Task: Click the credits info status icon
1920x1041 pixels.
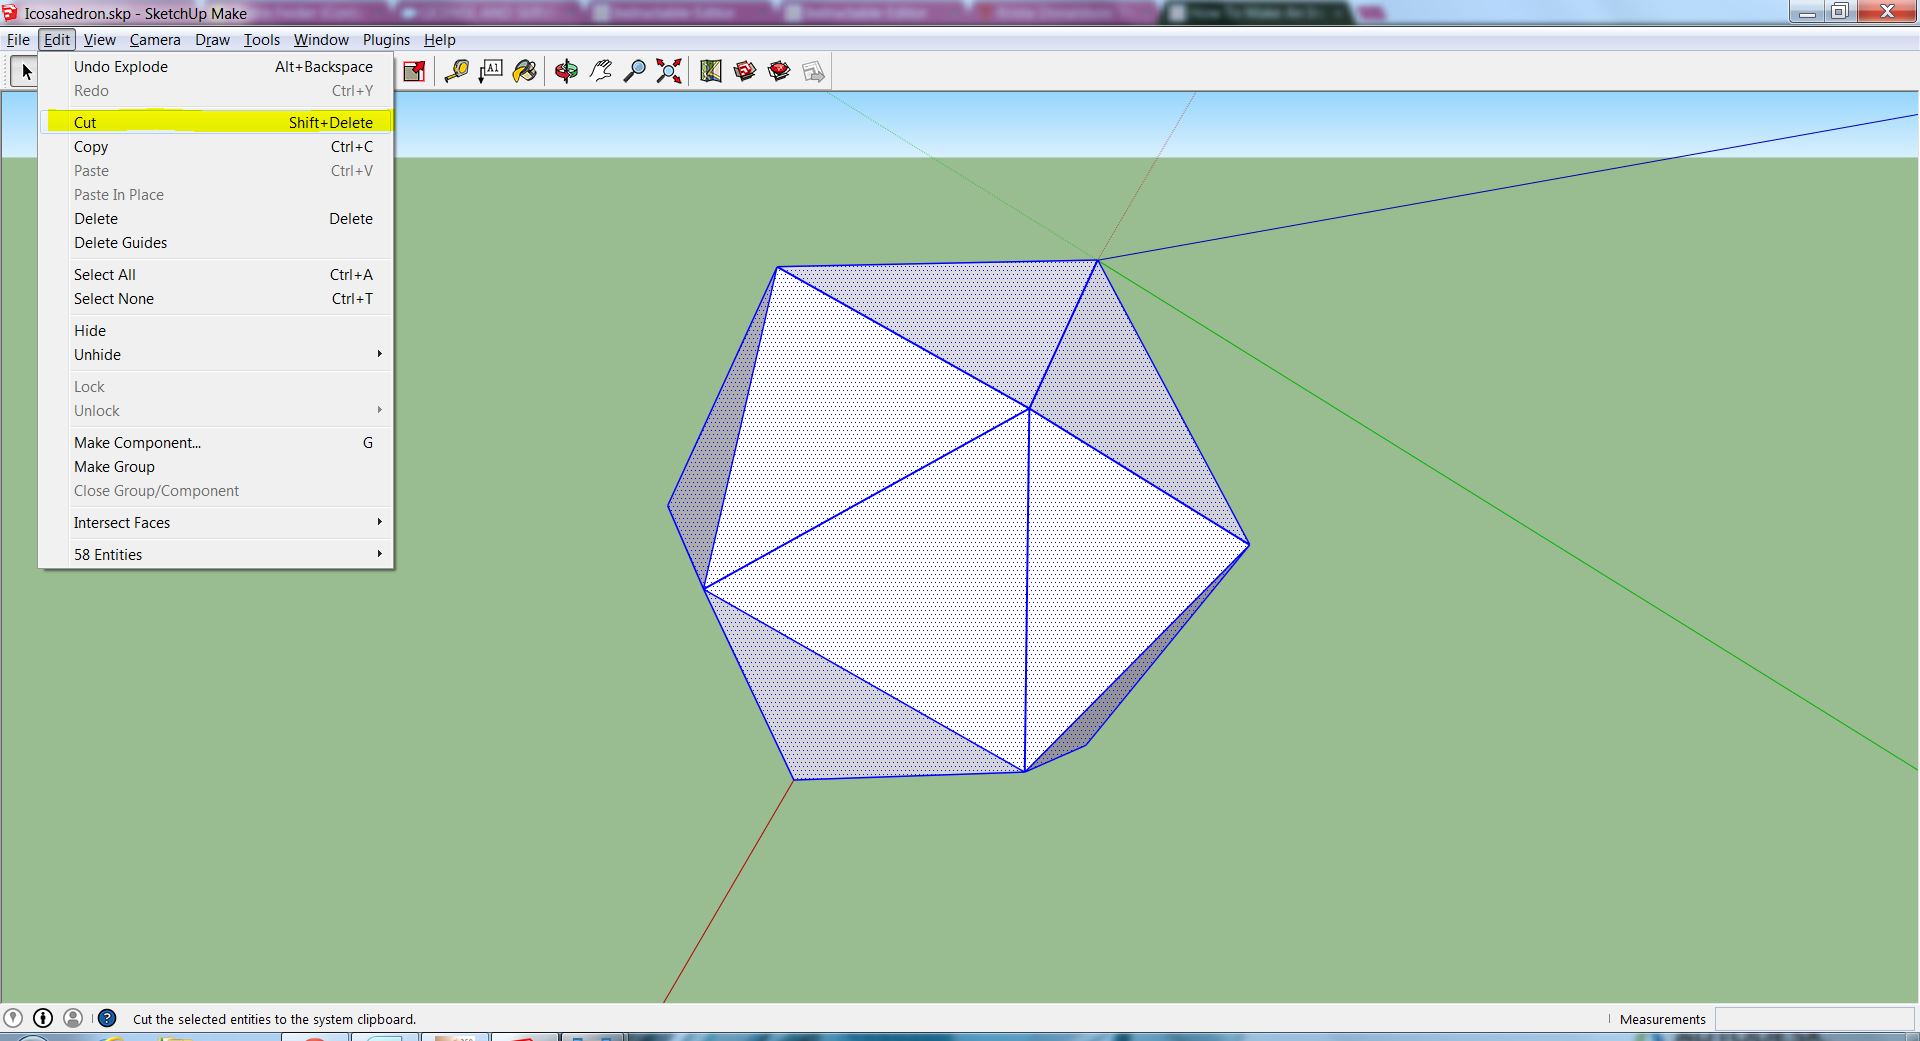Action: pyautogui.click(x=43, y=1018)
